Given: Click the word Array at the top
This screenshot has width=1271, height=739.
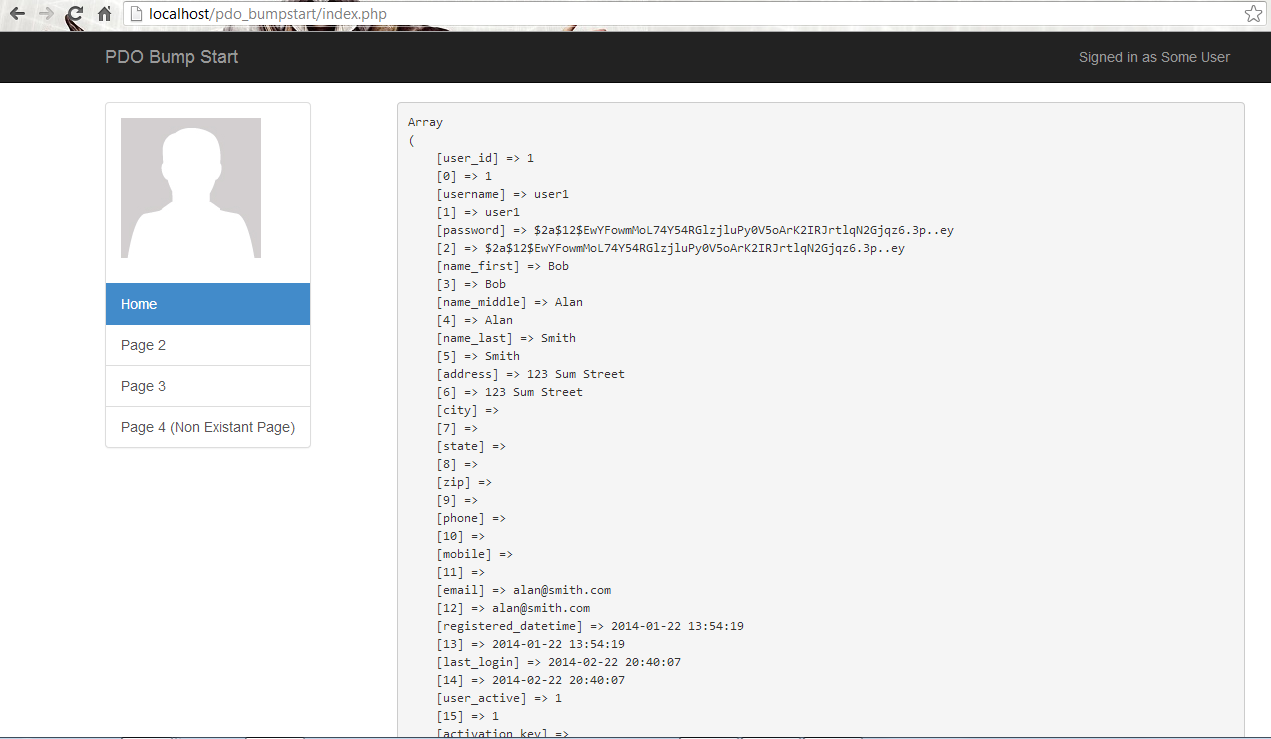Looking at the screenshot, I should click(x=425, y=122).
